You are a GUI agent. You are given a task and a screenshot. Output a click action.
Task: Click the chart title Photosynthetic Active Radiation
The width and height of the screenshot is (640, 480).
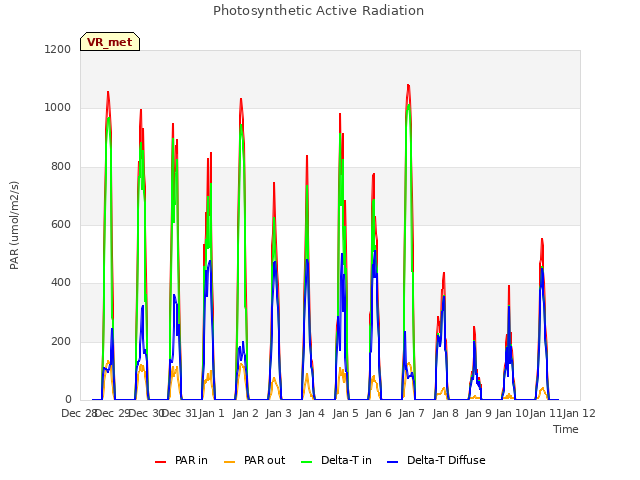coord(318,11)
